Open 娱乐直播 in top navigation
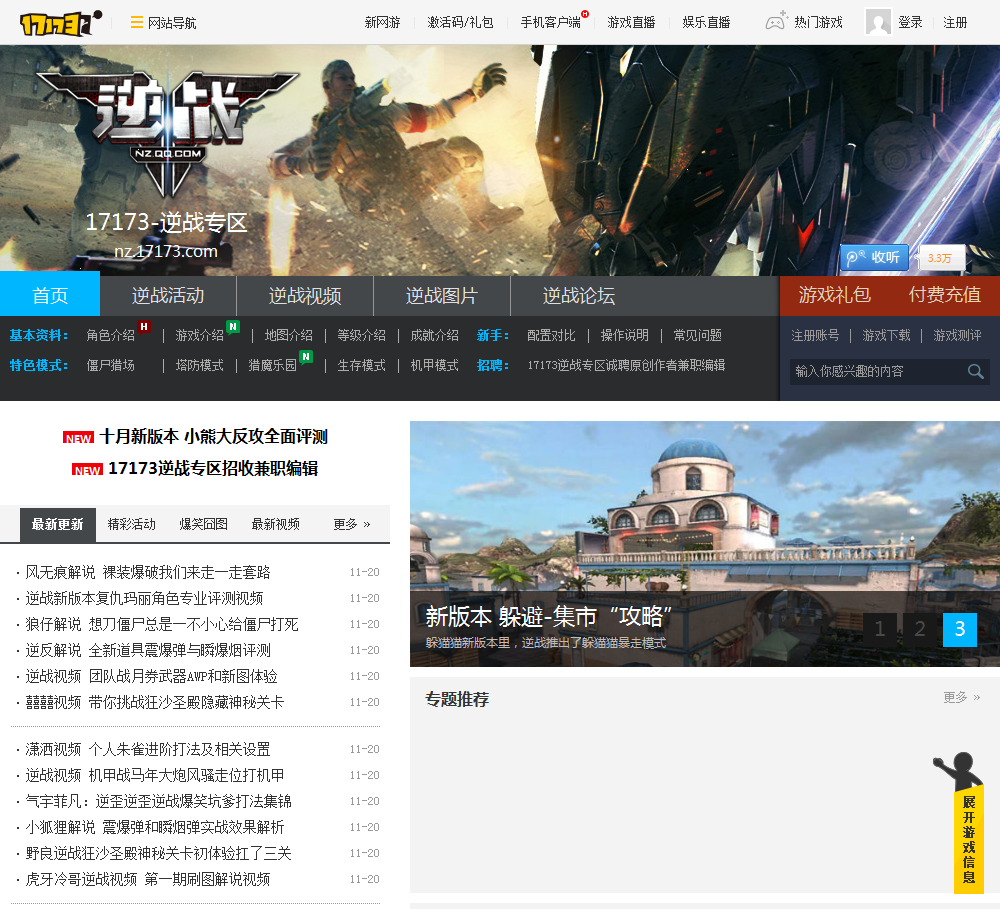Image resolution: width=1000 pixels, height=909 pixels. click(x=707, y=22)
